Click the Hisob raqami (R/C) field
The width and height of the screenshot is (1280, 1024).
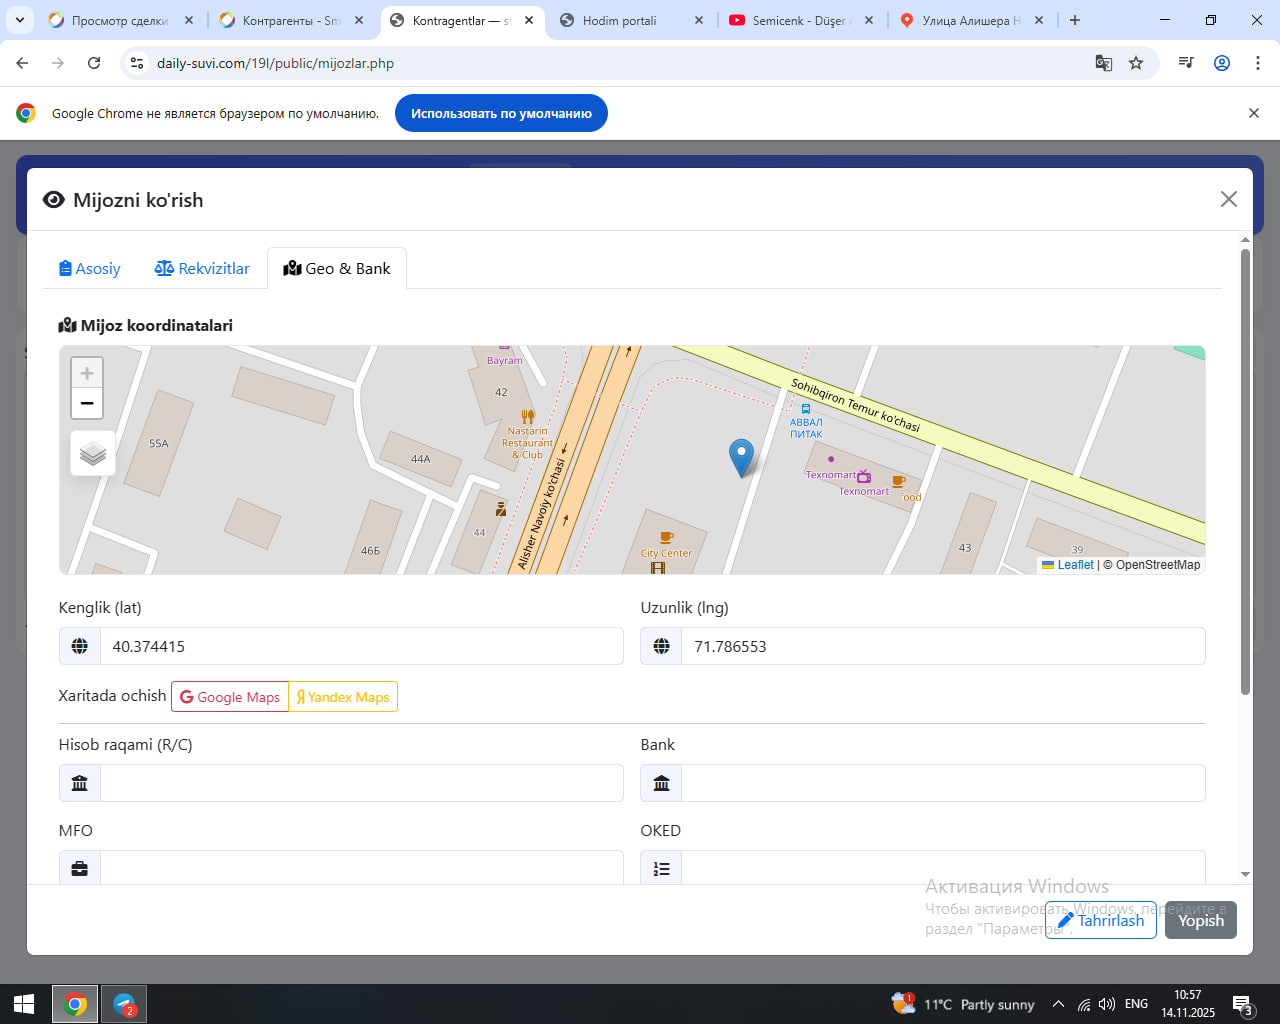click(361, 783)
